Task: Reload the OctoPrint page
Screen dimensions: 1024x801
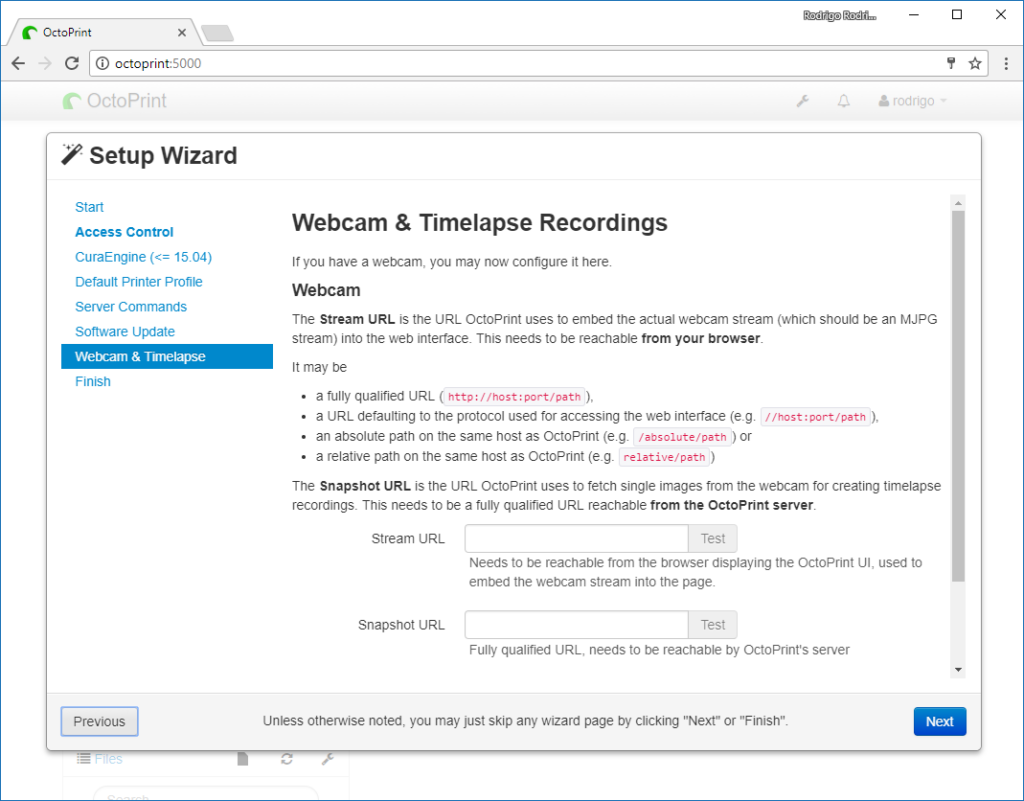Action: tap(72, 63)
